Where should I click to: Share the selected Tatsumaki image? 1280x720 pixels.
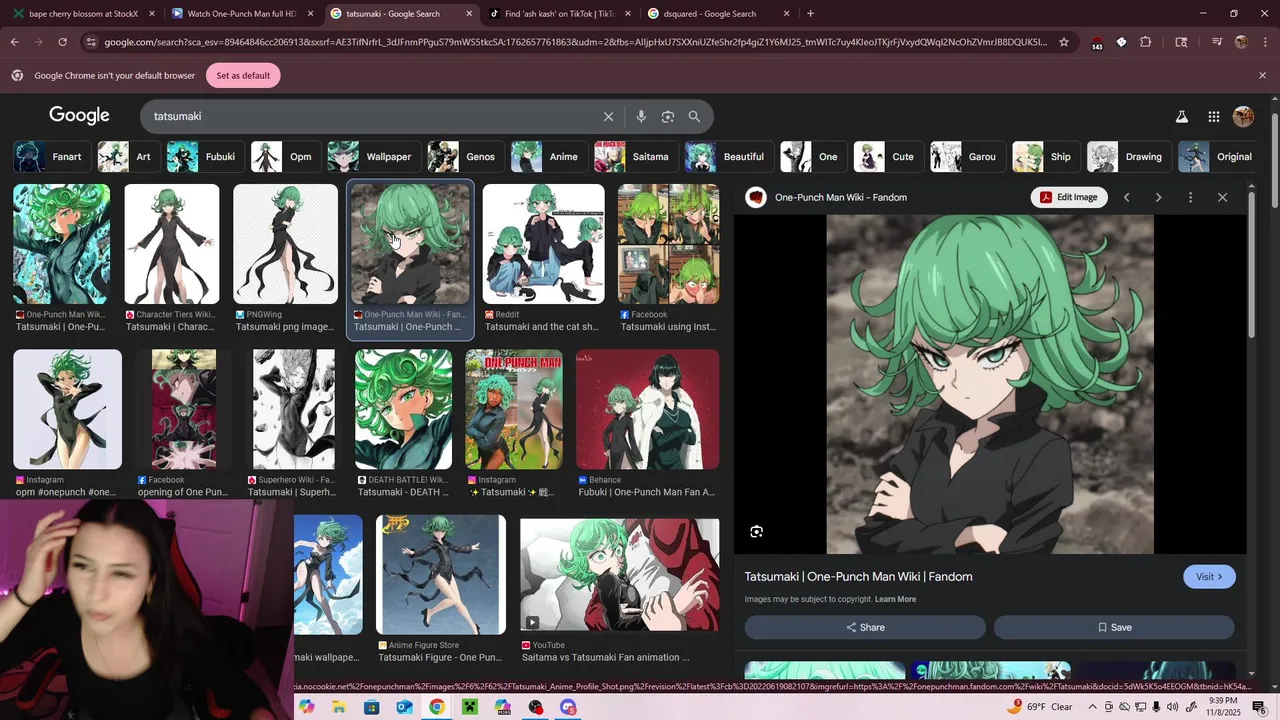(865, 627)
